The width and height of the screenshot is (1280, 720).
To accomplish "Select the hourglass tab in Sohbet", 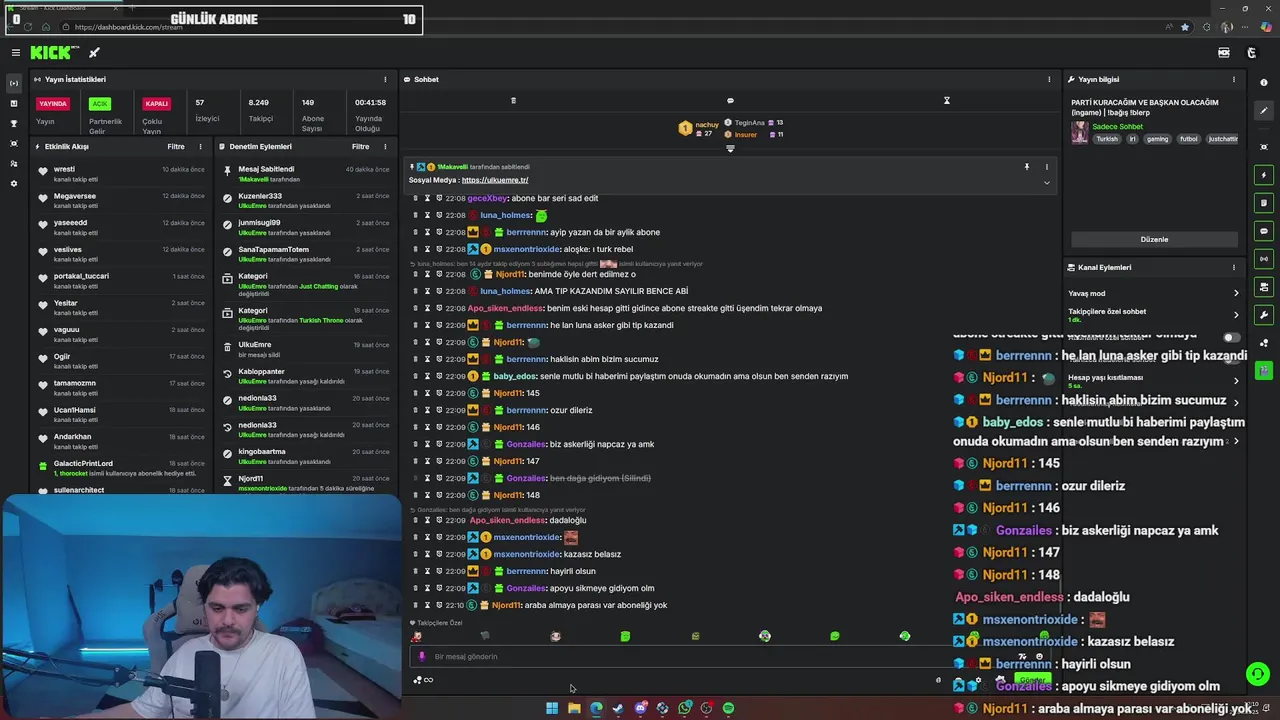I will point(946,100).
